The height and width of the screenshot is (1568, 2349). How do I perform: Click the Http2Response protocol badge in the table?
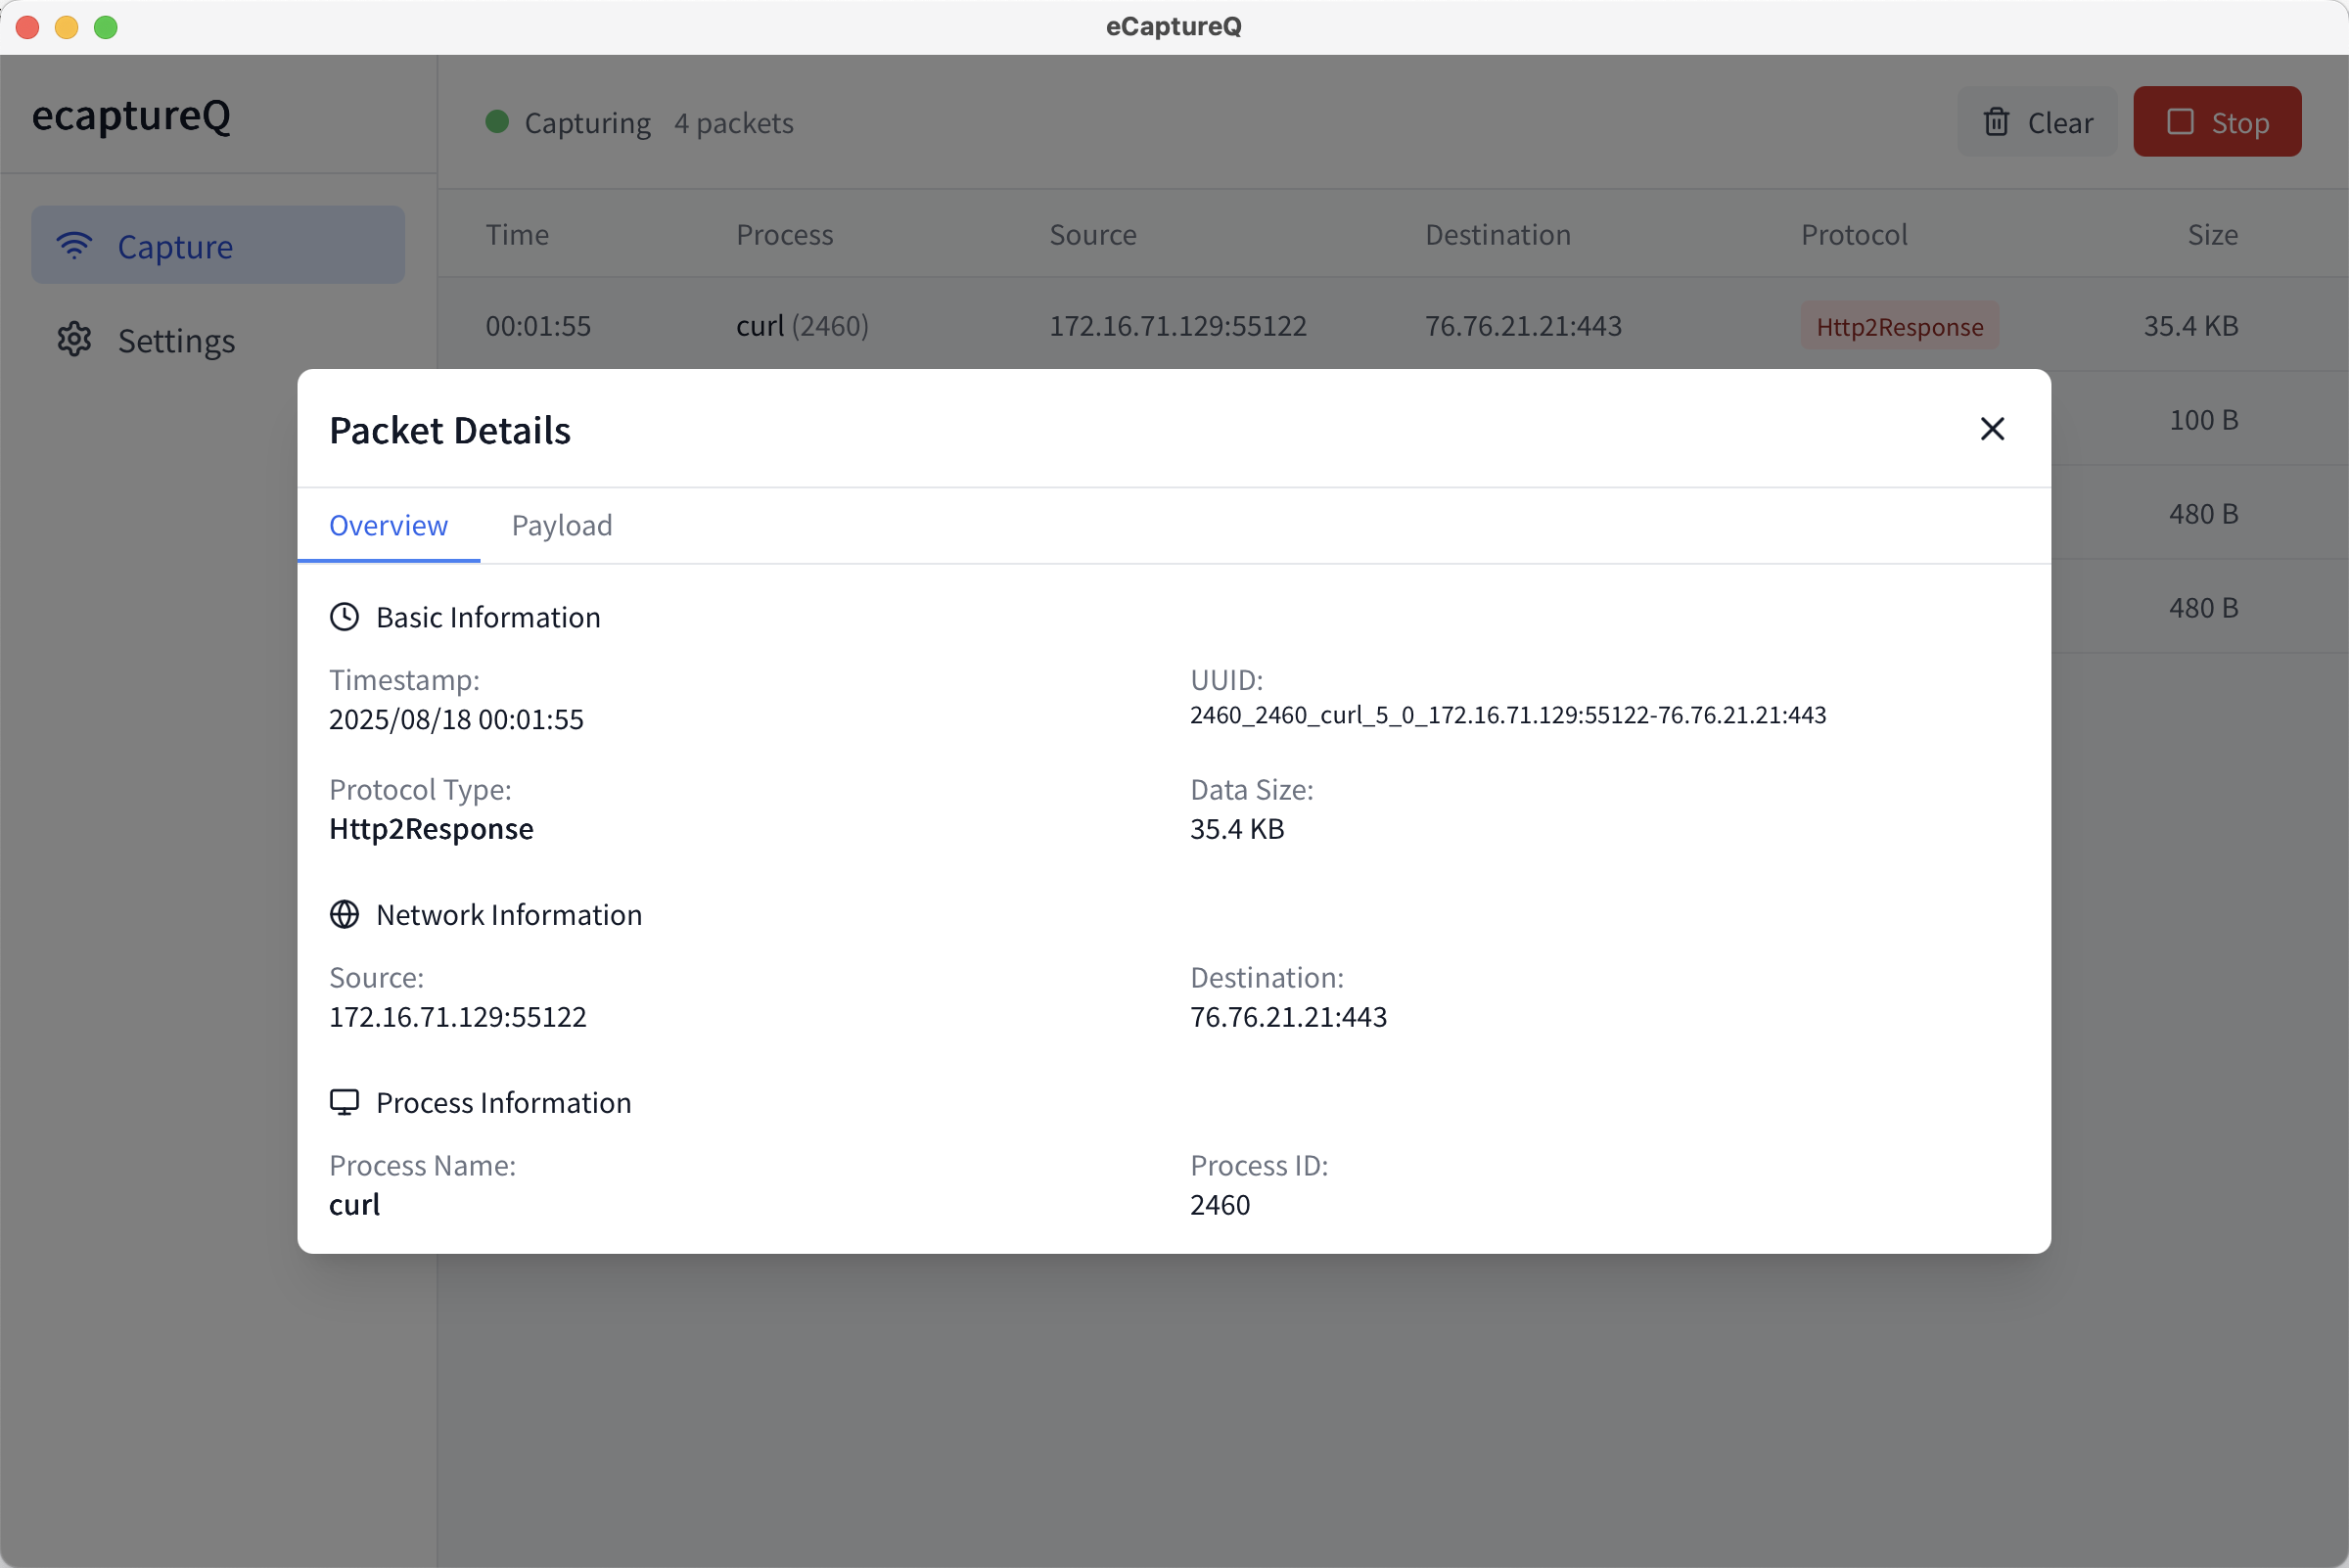pos(1899,327)
